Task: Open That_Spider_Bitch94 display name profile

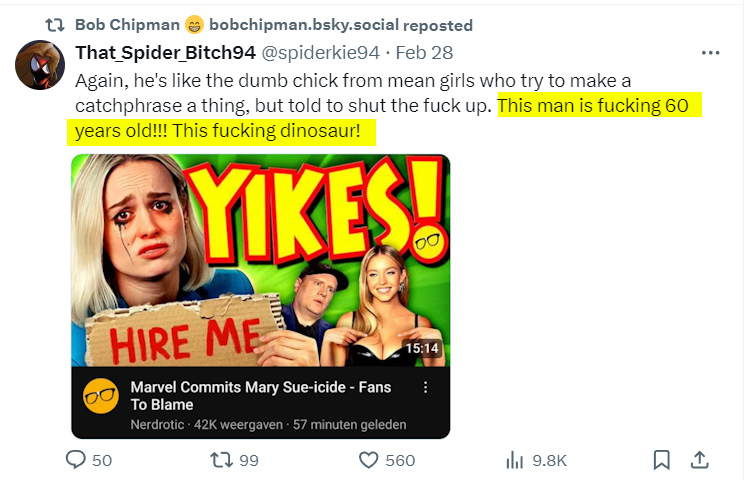Action: pyautogui.click(x=166, y=53)
